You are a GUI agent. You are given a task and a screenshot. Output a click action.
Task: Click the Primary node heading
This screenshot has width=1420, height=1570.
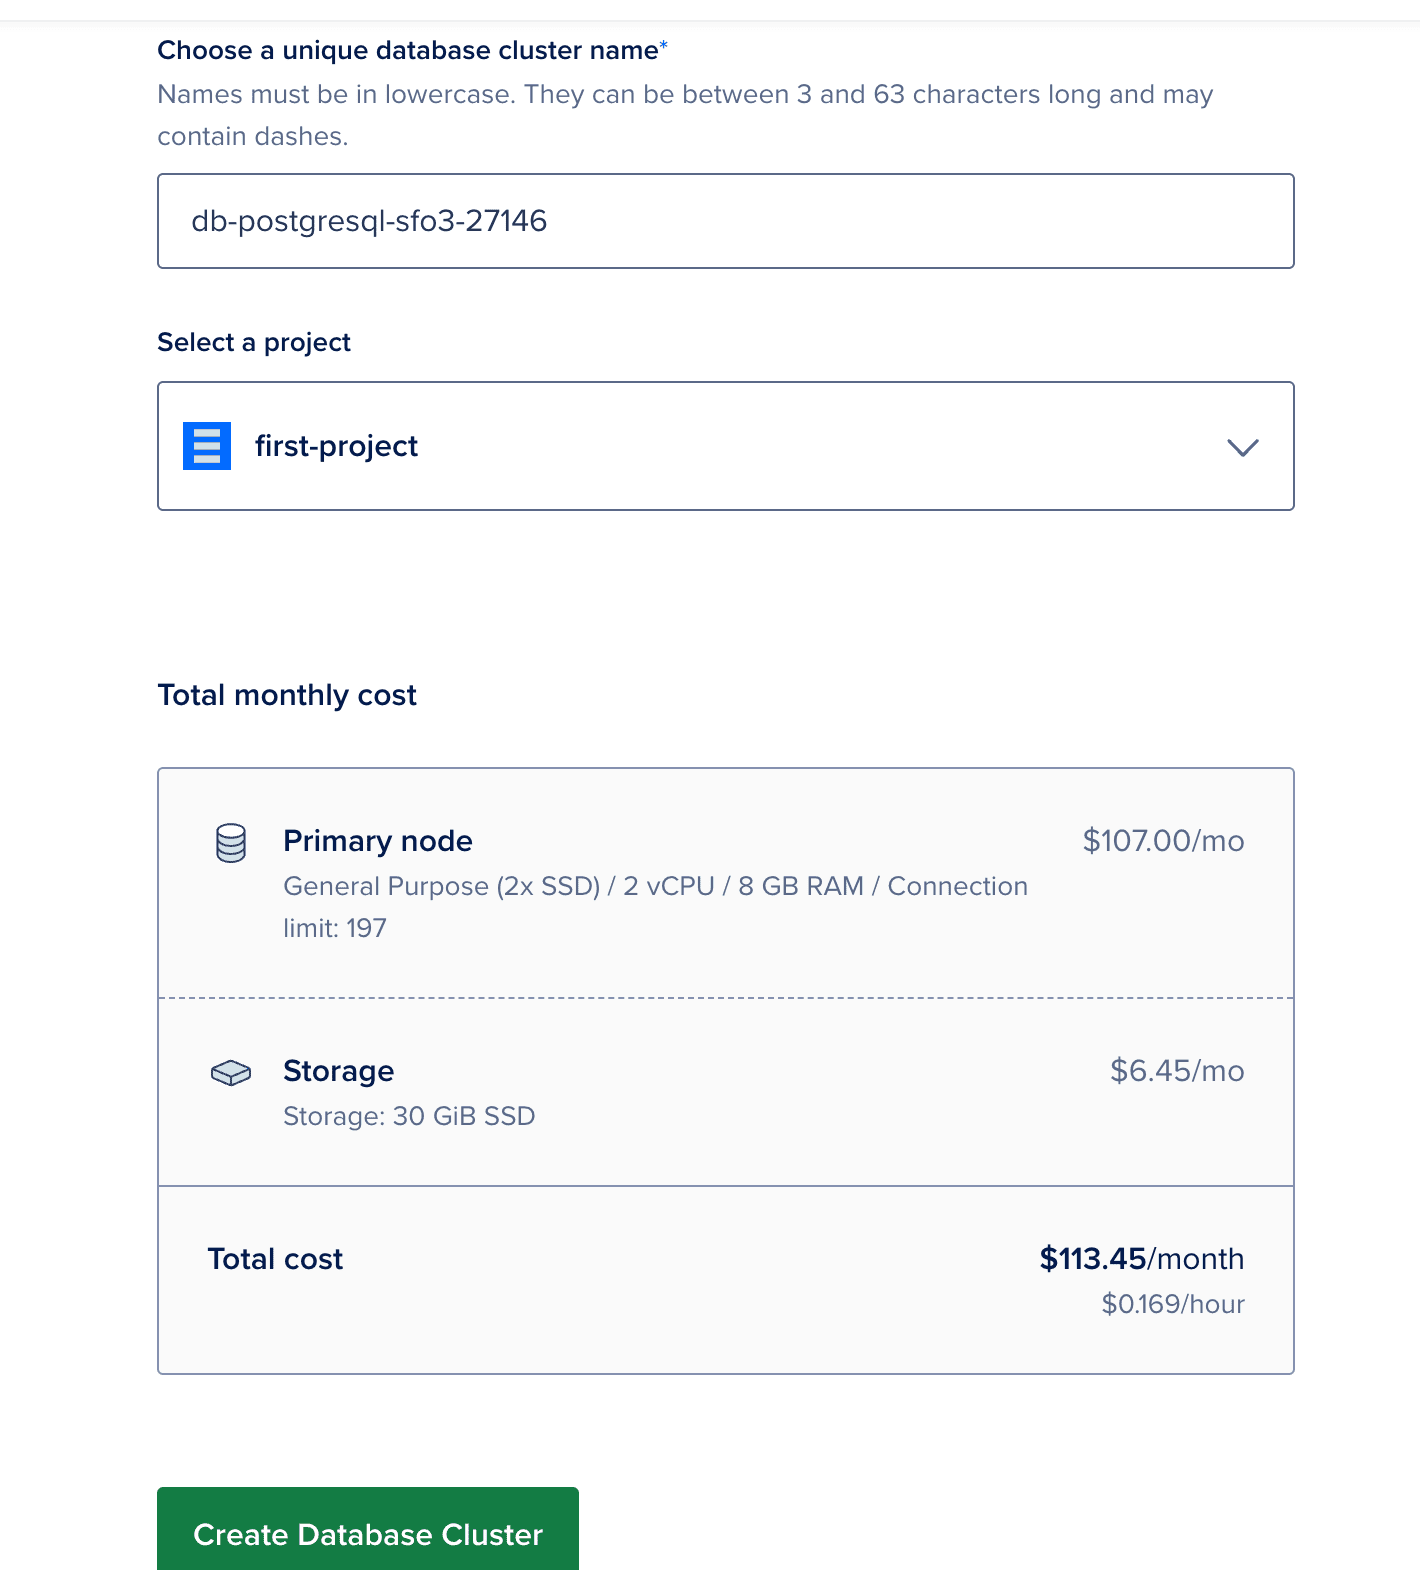point(377,841)
